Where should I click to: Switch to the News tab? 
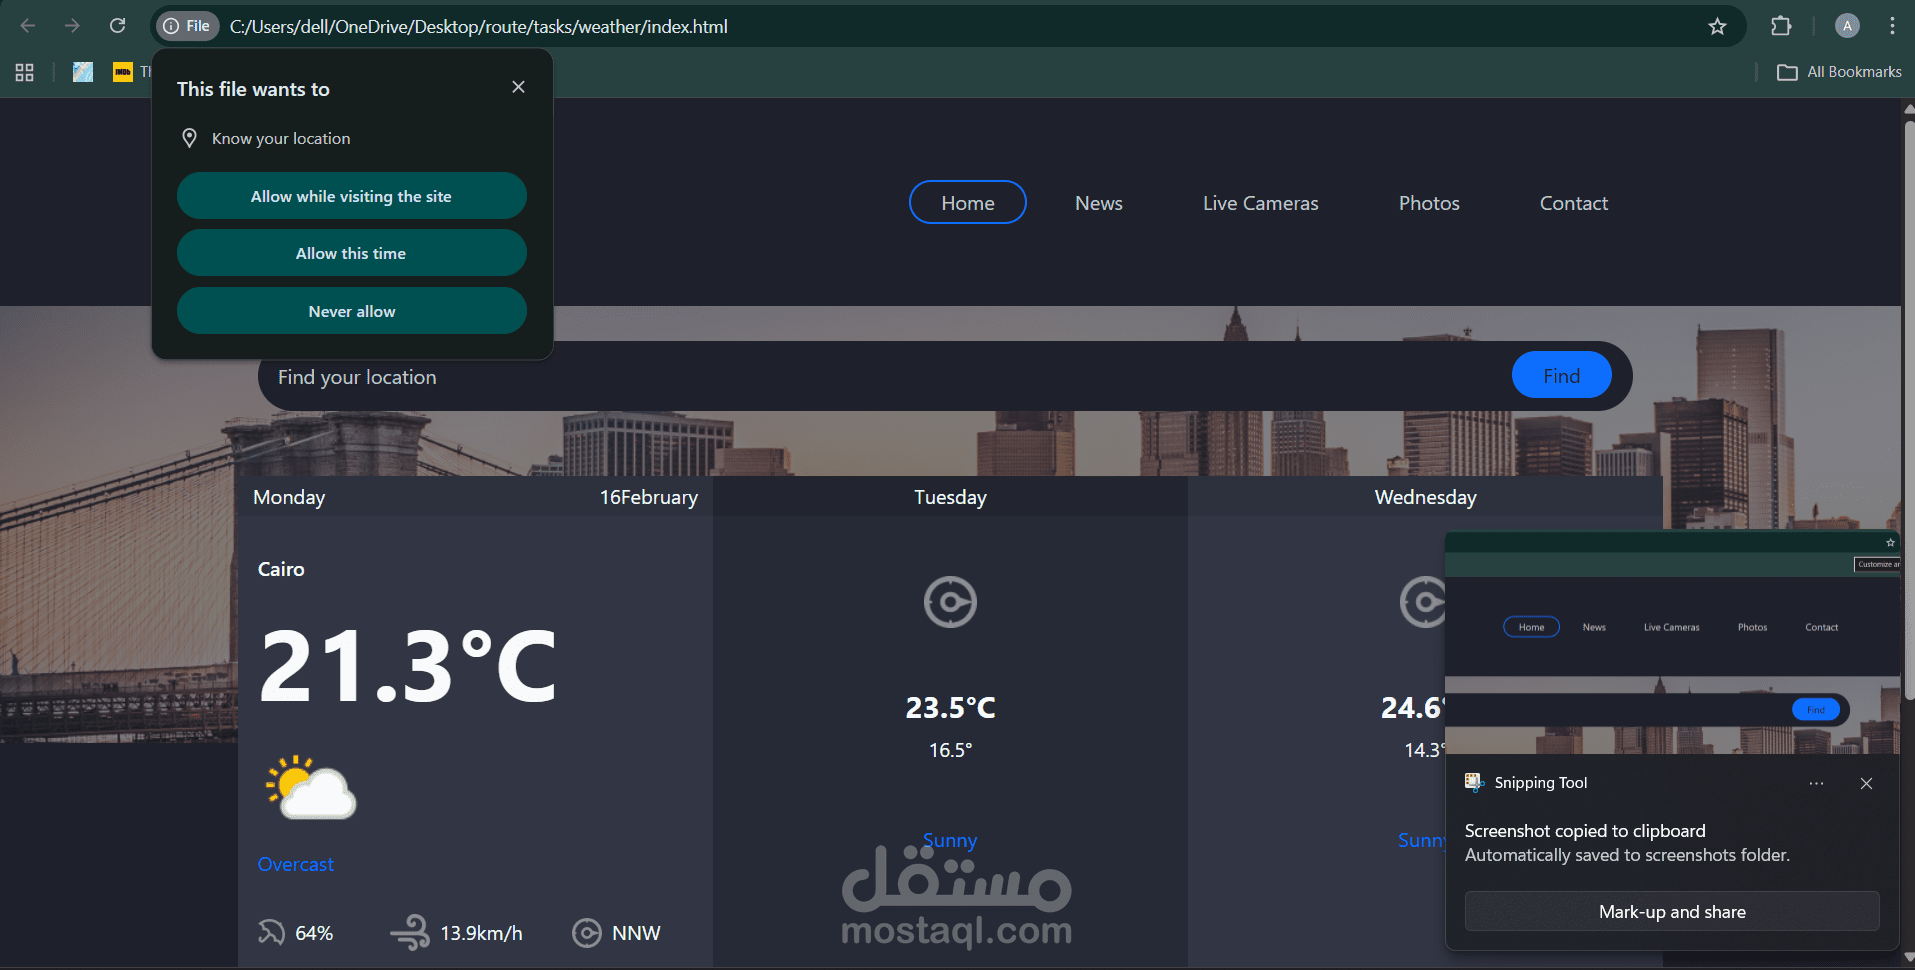tap(1098, 202)
